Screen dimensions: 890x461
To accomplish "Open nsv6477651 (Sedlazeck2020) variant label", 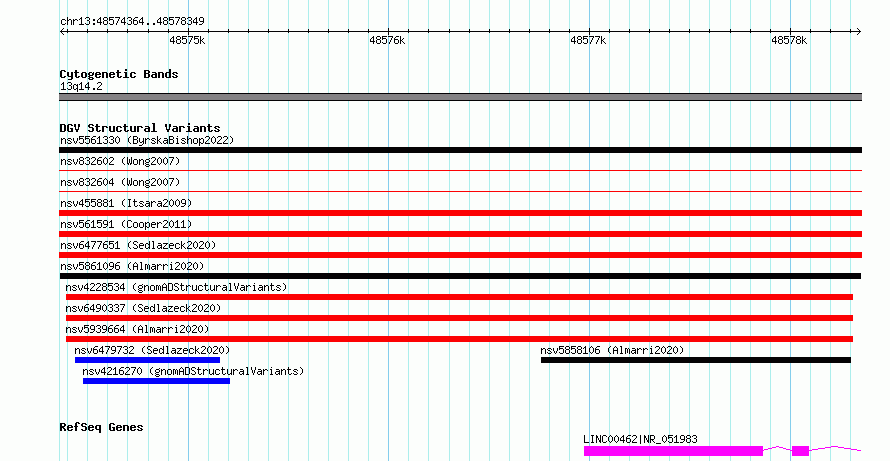I will coord(138,245).
